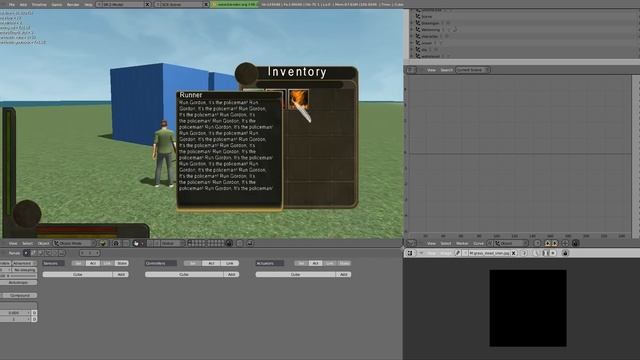Click the IPO editor lock icon

click(576, 243)
